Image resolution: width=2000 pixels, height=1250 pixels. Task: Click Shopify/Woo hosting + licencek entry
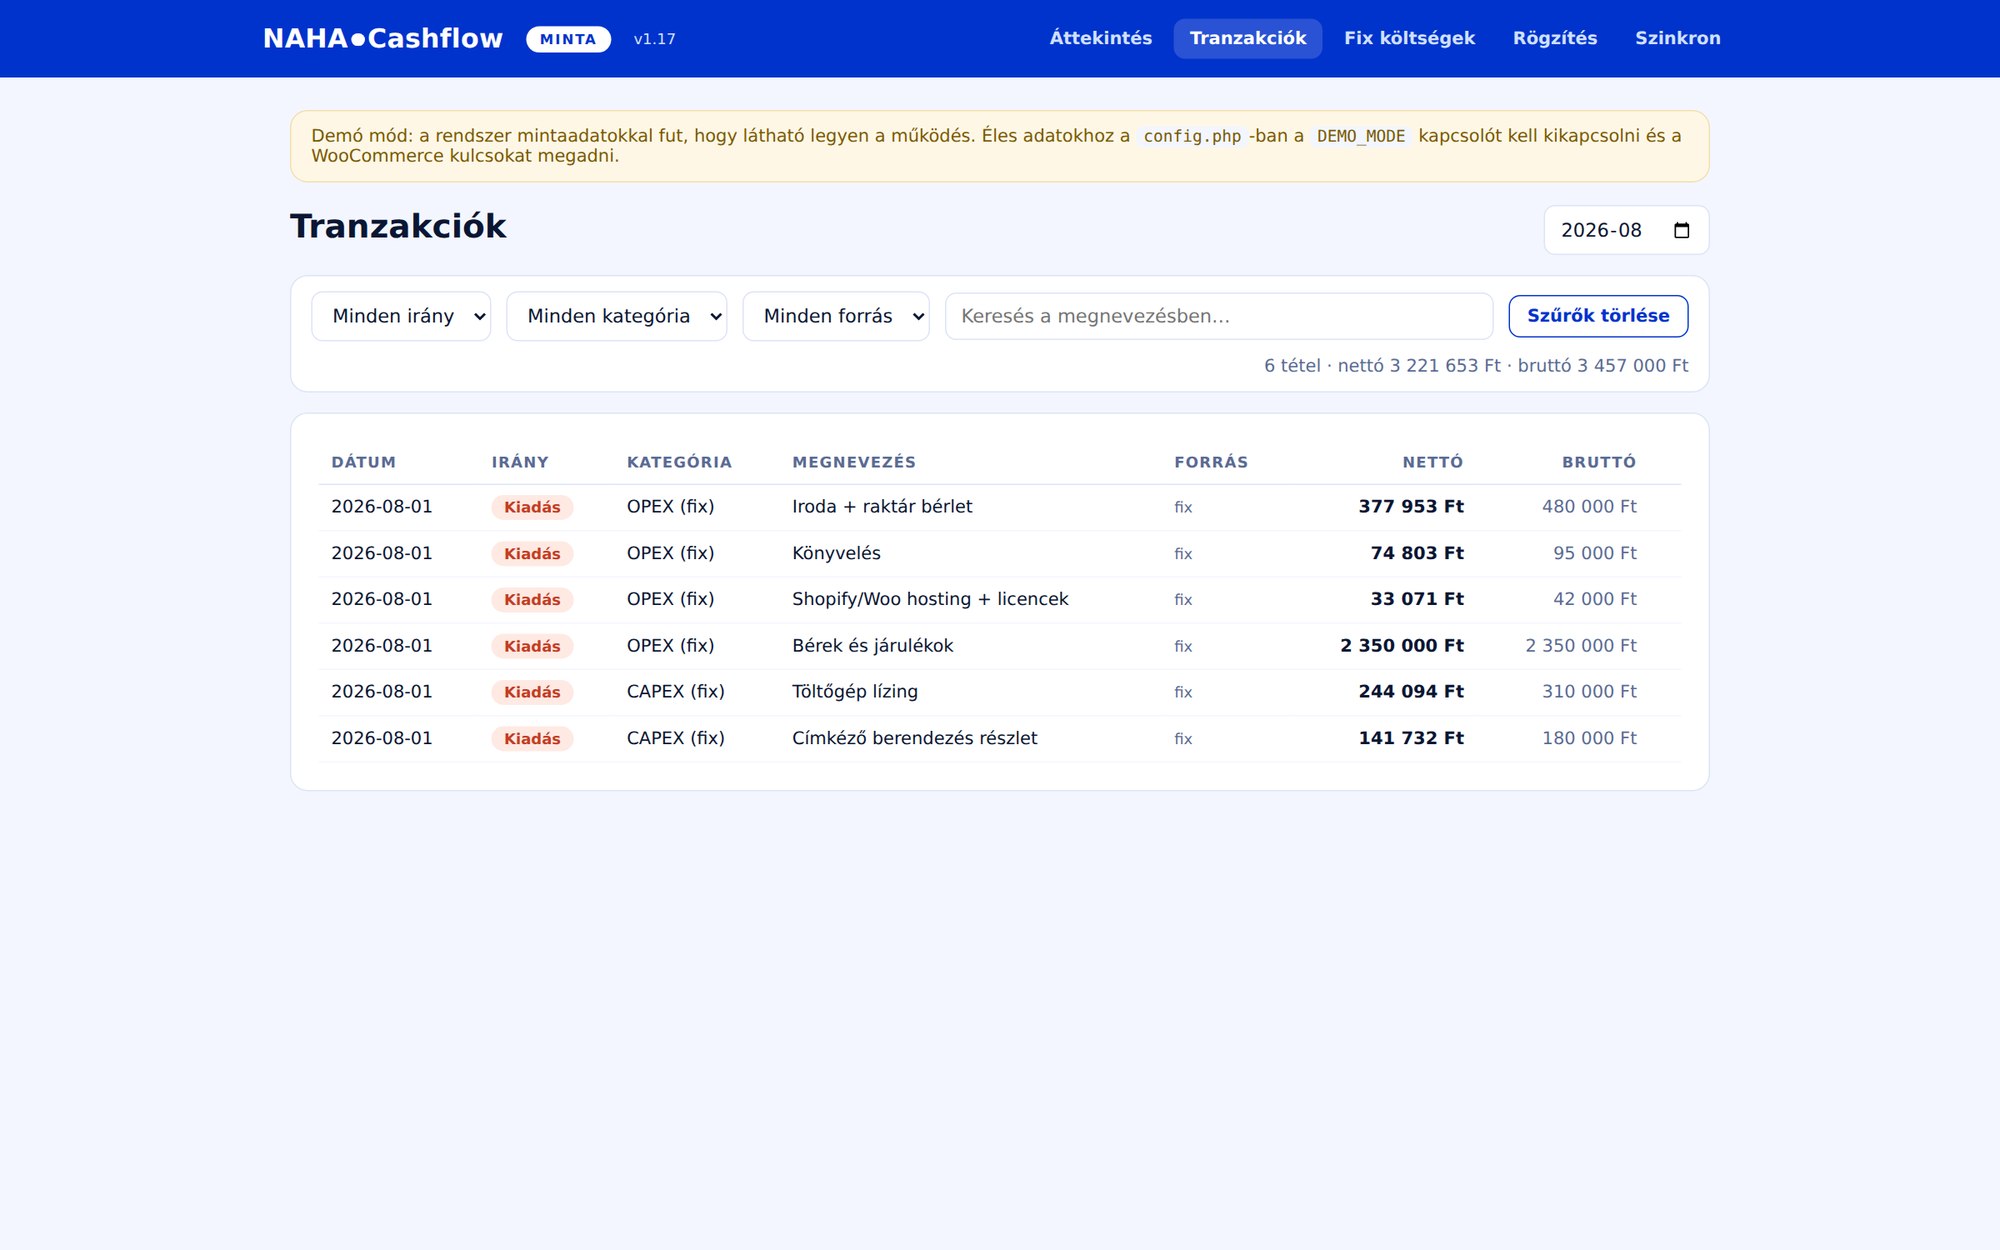tap(930, 599)
